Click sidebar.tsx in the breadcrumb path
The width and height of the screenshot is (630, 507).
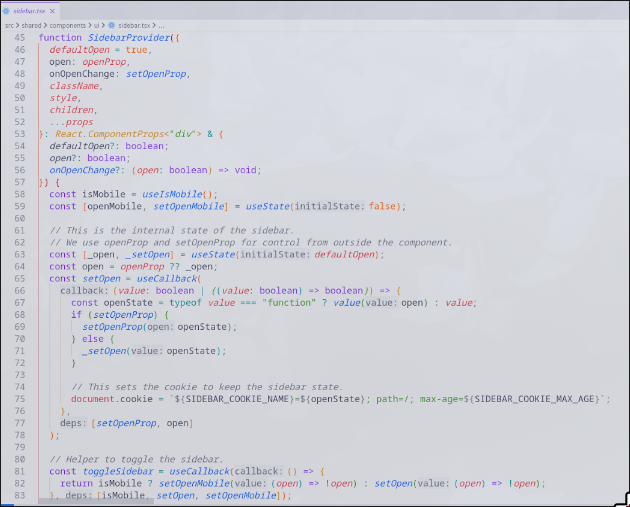pyautogui.click(x=136, y=24)
